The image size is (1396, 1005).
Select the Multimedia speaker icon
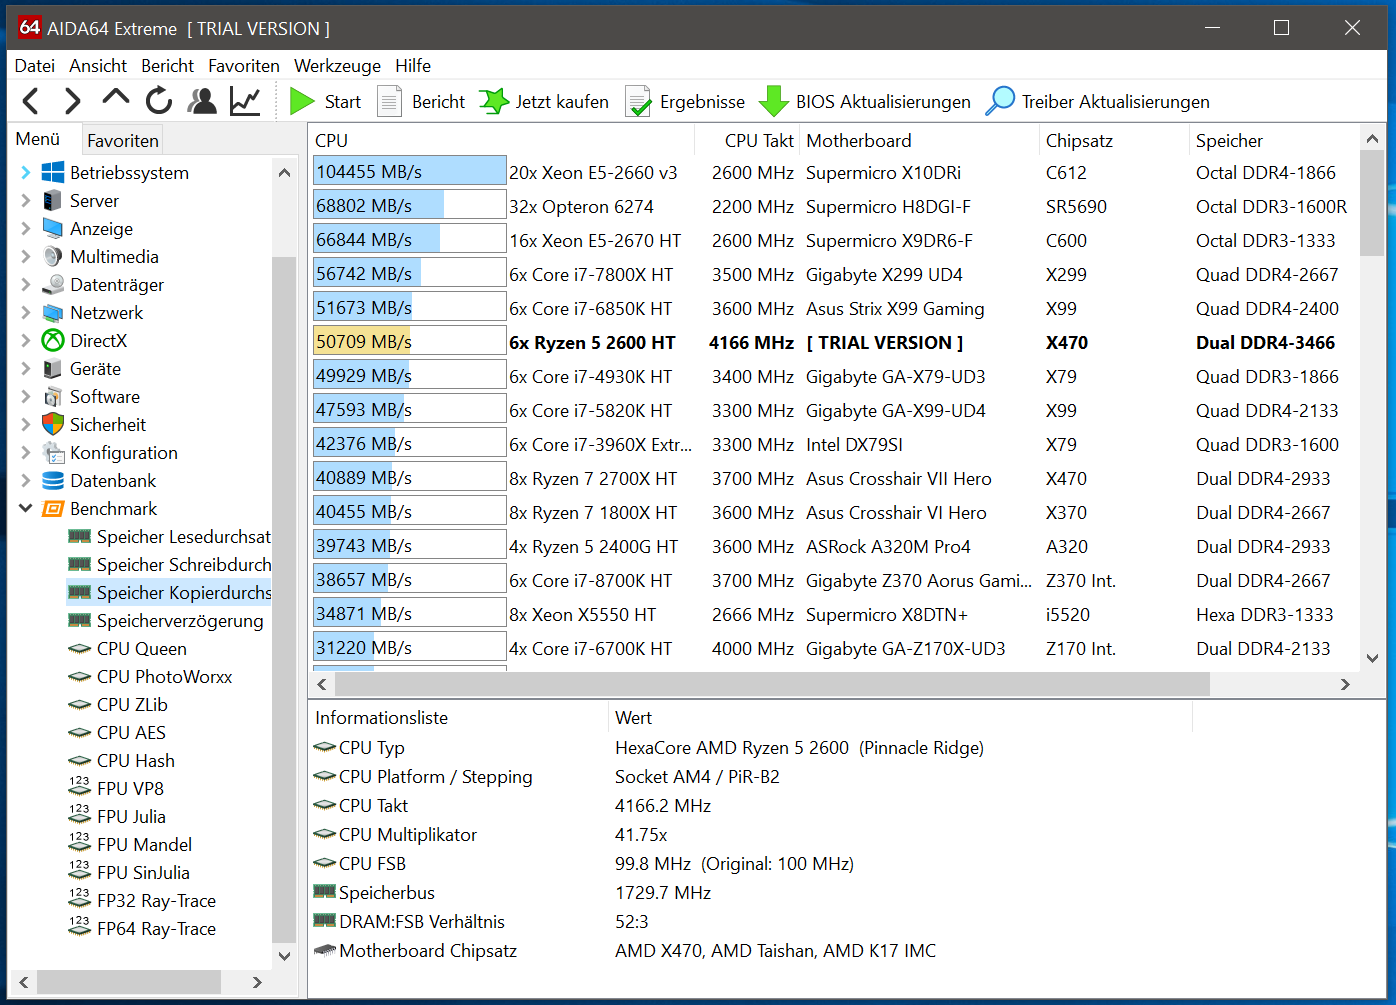pos(53,256)
